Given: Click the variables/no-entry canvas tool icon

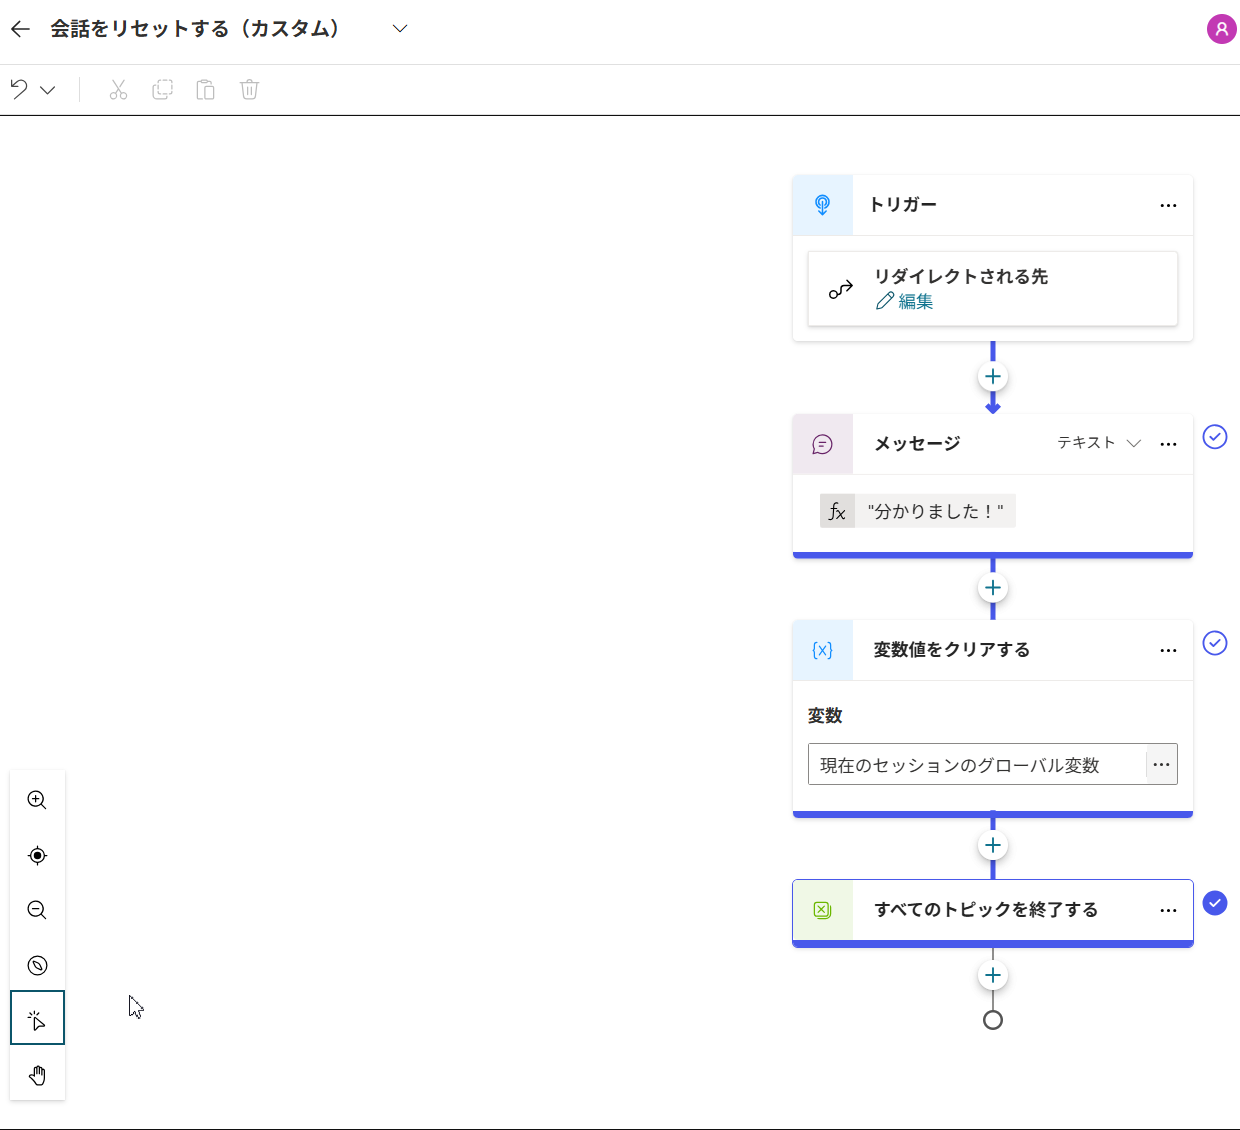Looking at the screenshot, I should [37, 965].
